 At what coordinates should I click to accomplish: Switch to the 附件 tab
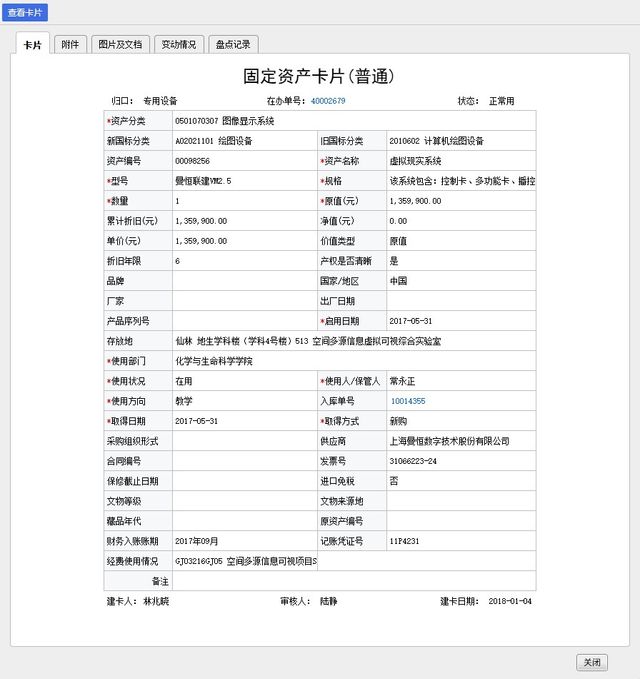pos(70,45)
